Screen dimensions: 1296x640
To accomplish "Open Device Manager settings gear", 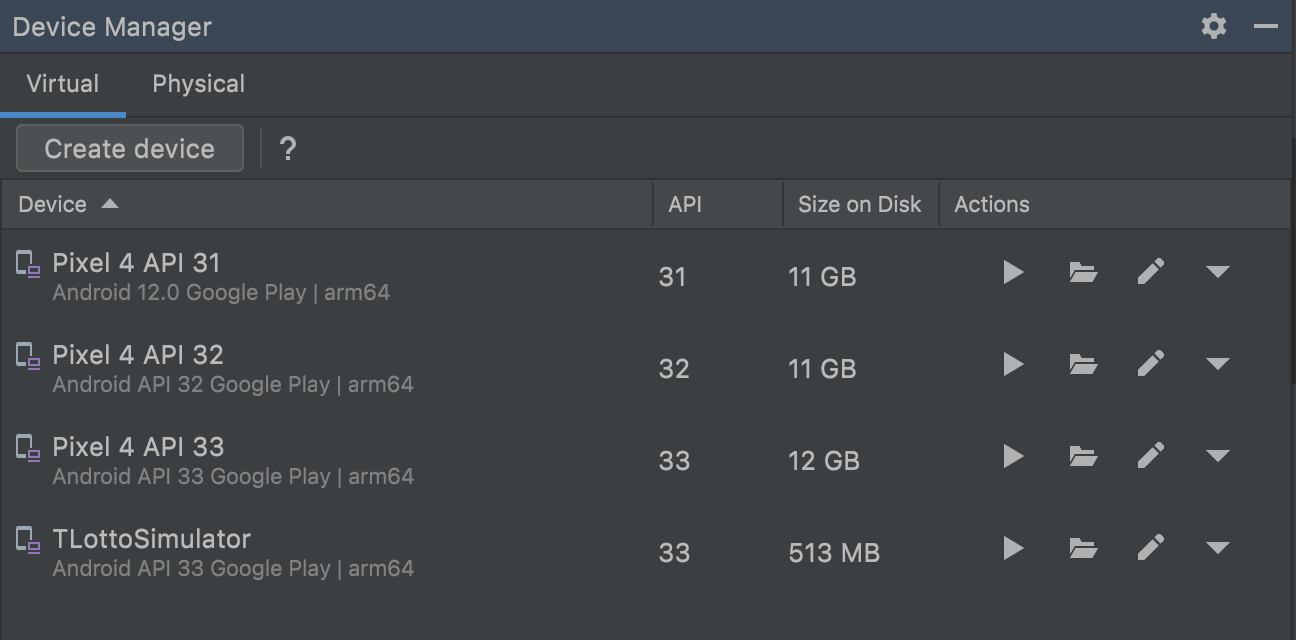I will click(1214, 26).
